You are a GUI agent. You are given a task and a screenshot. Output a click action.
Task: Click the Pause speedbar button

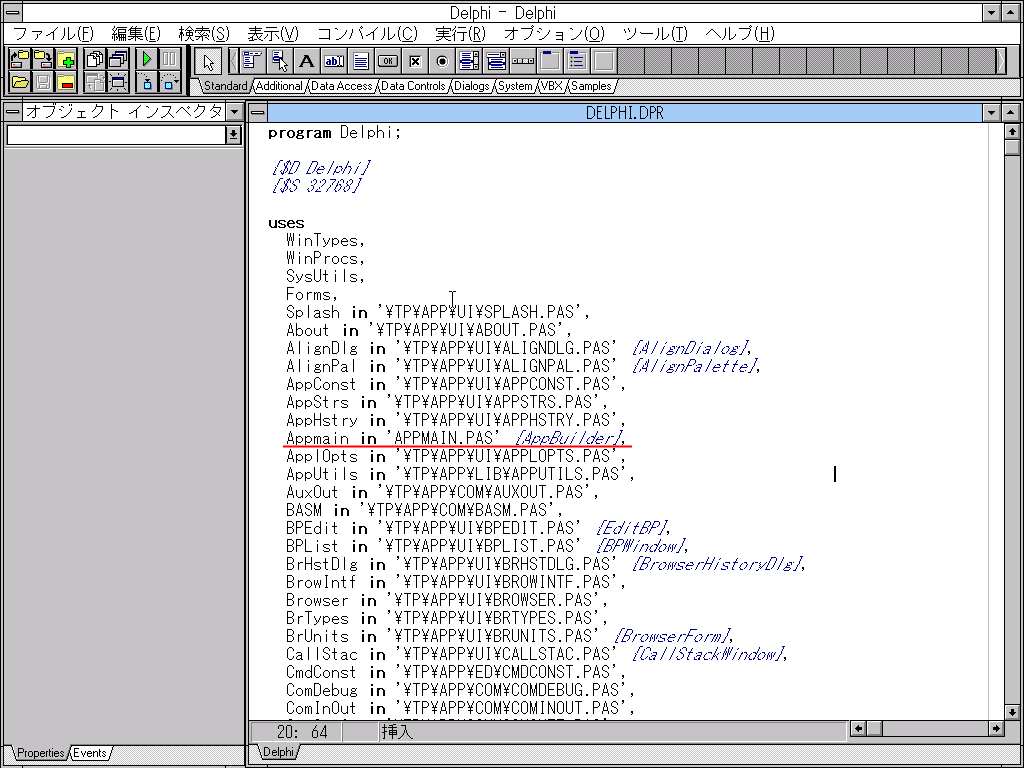[169, 59]
